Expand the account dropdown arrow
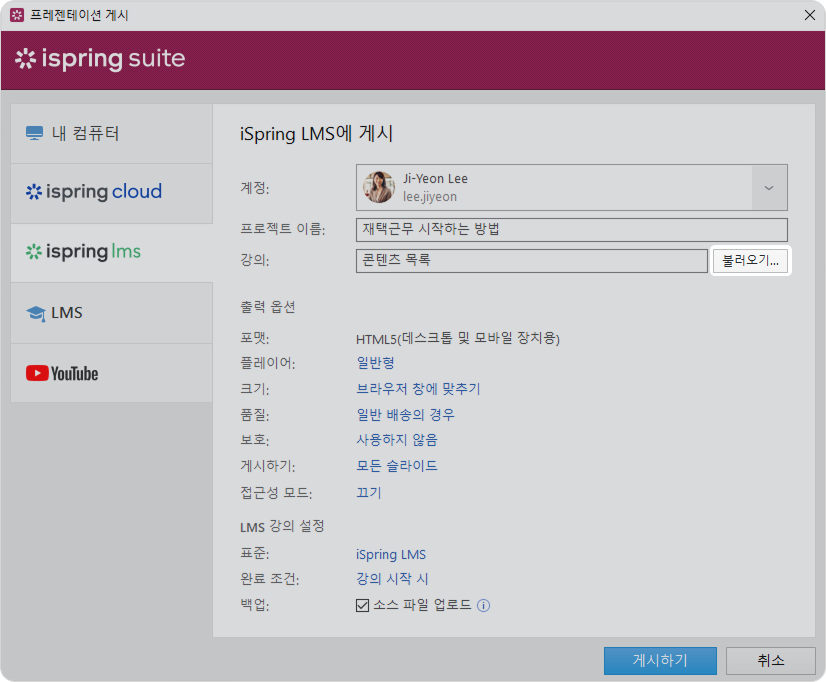This screenshot has height=682, width=826. pyautogui.click(x=769, y=187)
